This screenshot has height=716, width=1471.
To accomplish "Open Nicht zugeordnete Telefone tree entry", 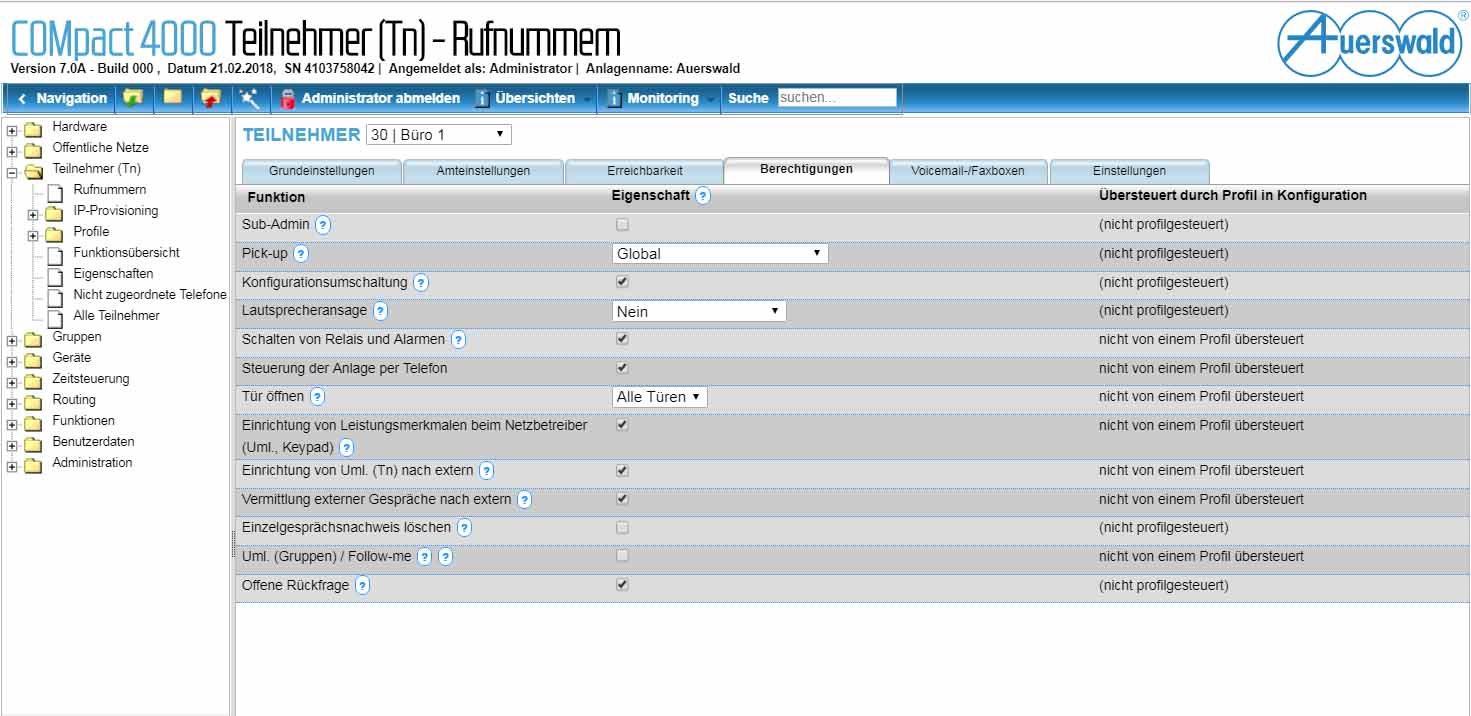I will click(x=150, y=294).
